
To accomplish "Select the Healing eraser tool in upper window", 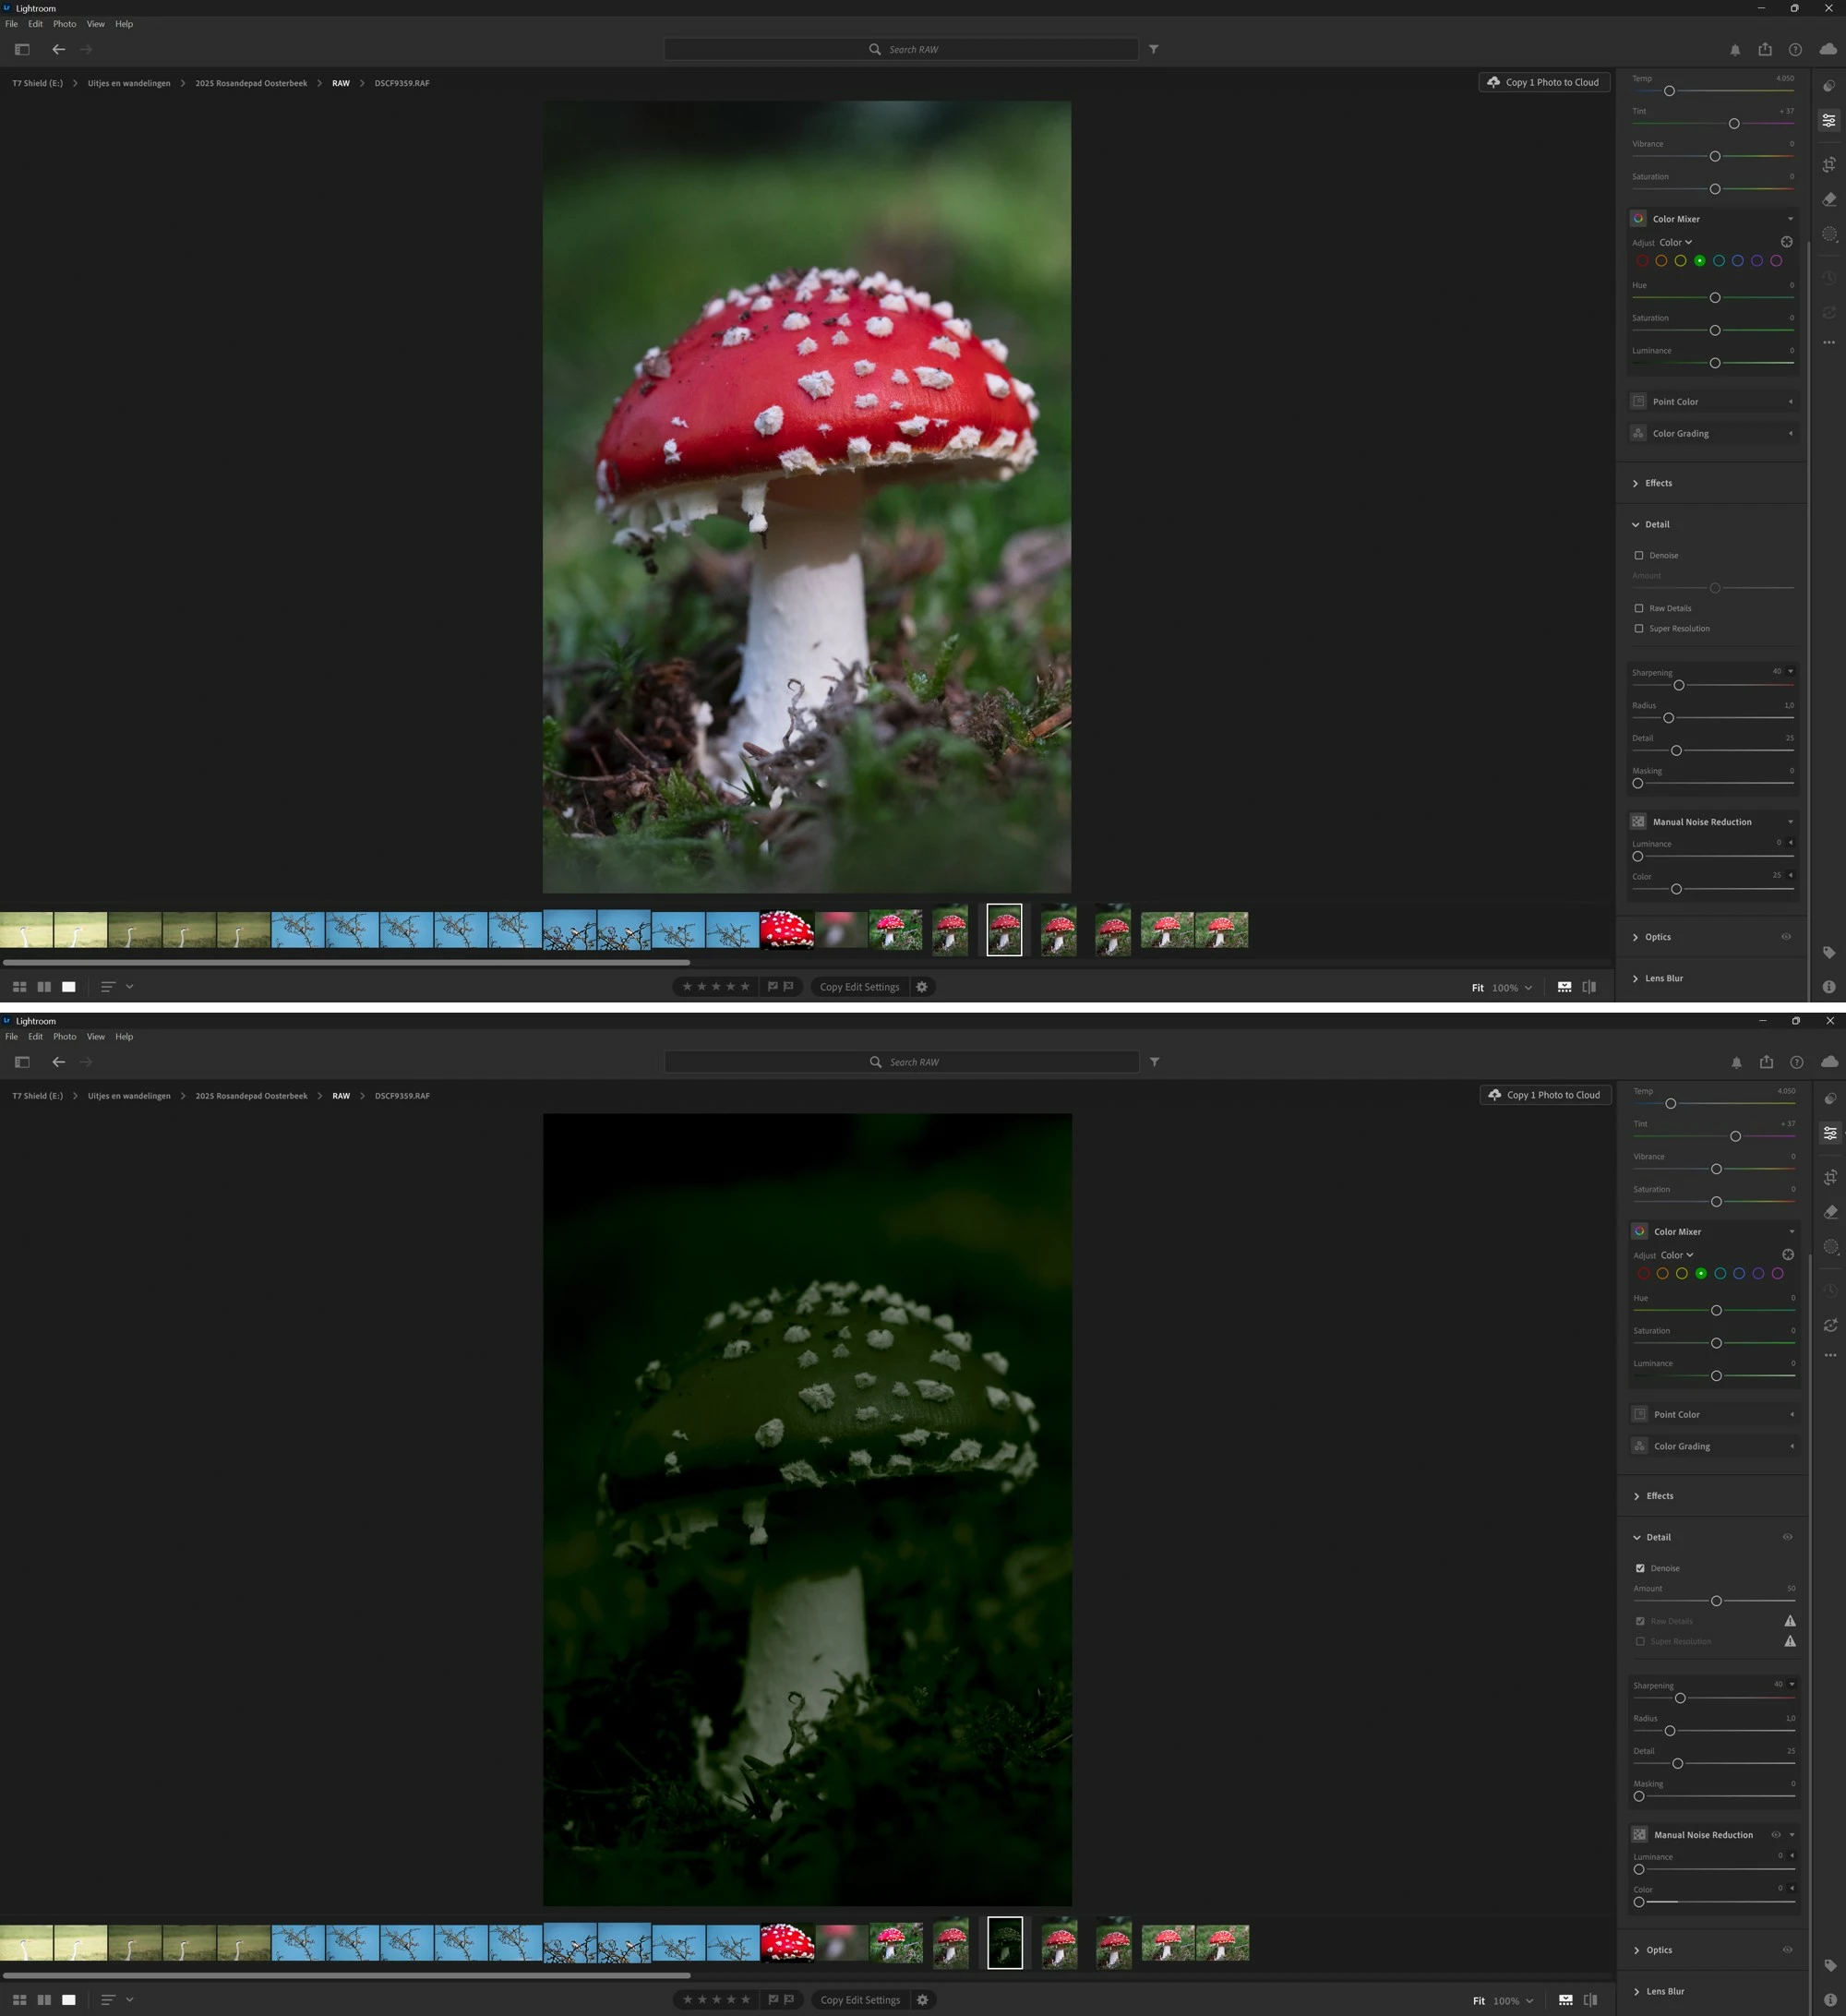I will click(1829, 199).
